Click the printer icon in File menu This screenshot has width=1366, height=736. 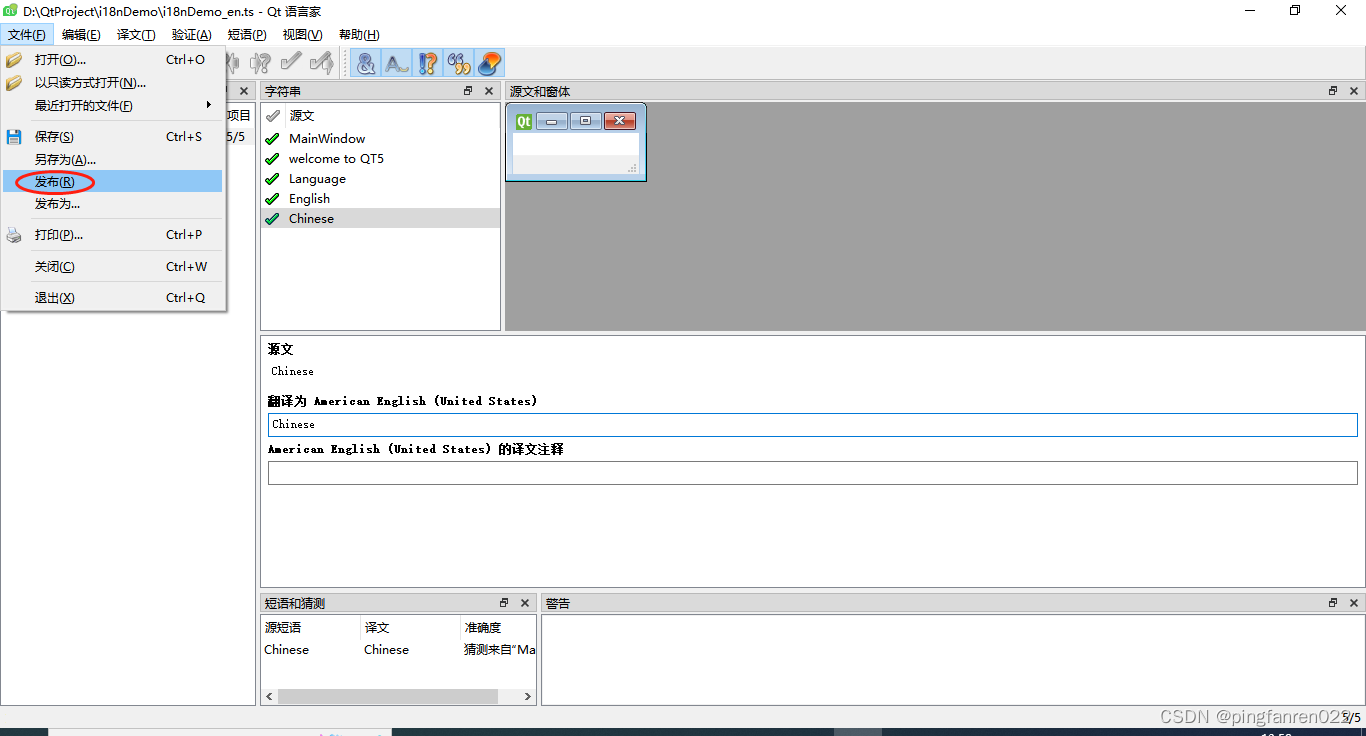[x=14, y=235]
